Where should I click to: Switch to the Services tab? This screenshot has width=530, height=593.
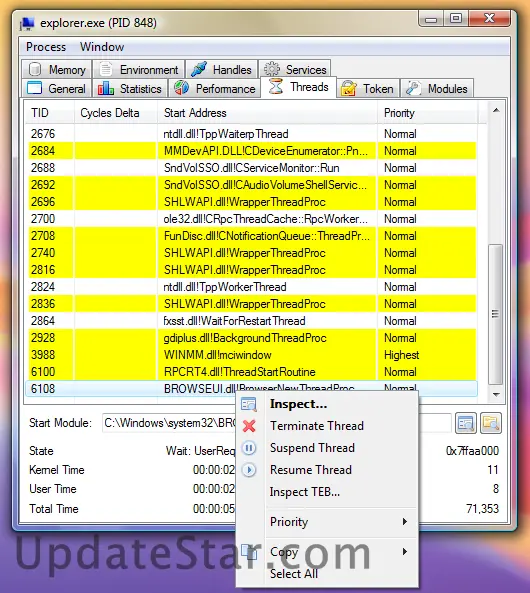coord(295,70)
